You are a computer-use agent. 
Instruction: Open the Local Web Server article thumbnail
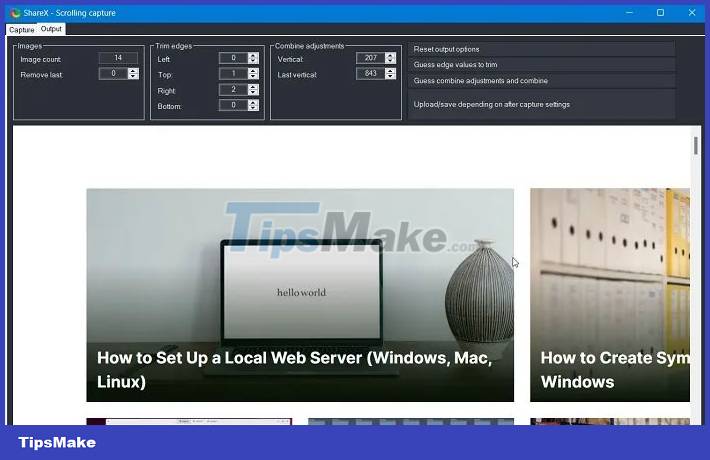point(300,295)
